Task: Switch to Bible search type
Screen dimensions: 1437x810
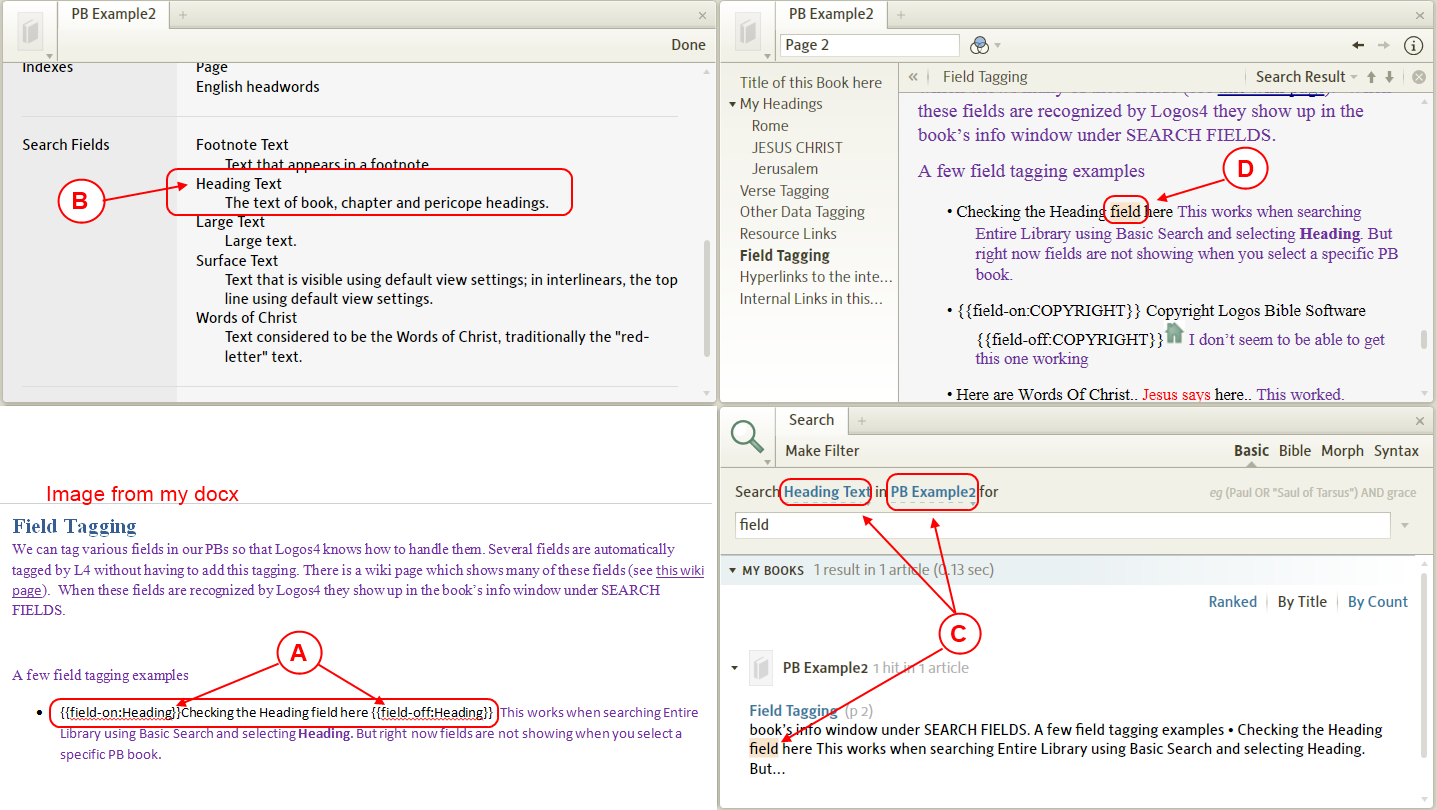Action: [x=1295, y=451]
